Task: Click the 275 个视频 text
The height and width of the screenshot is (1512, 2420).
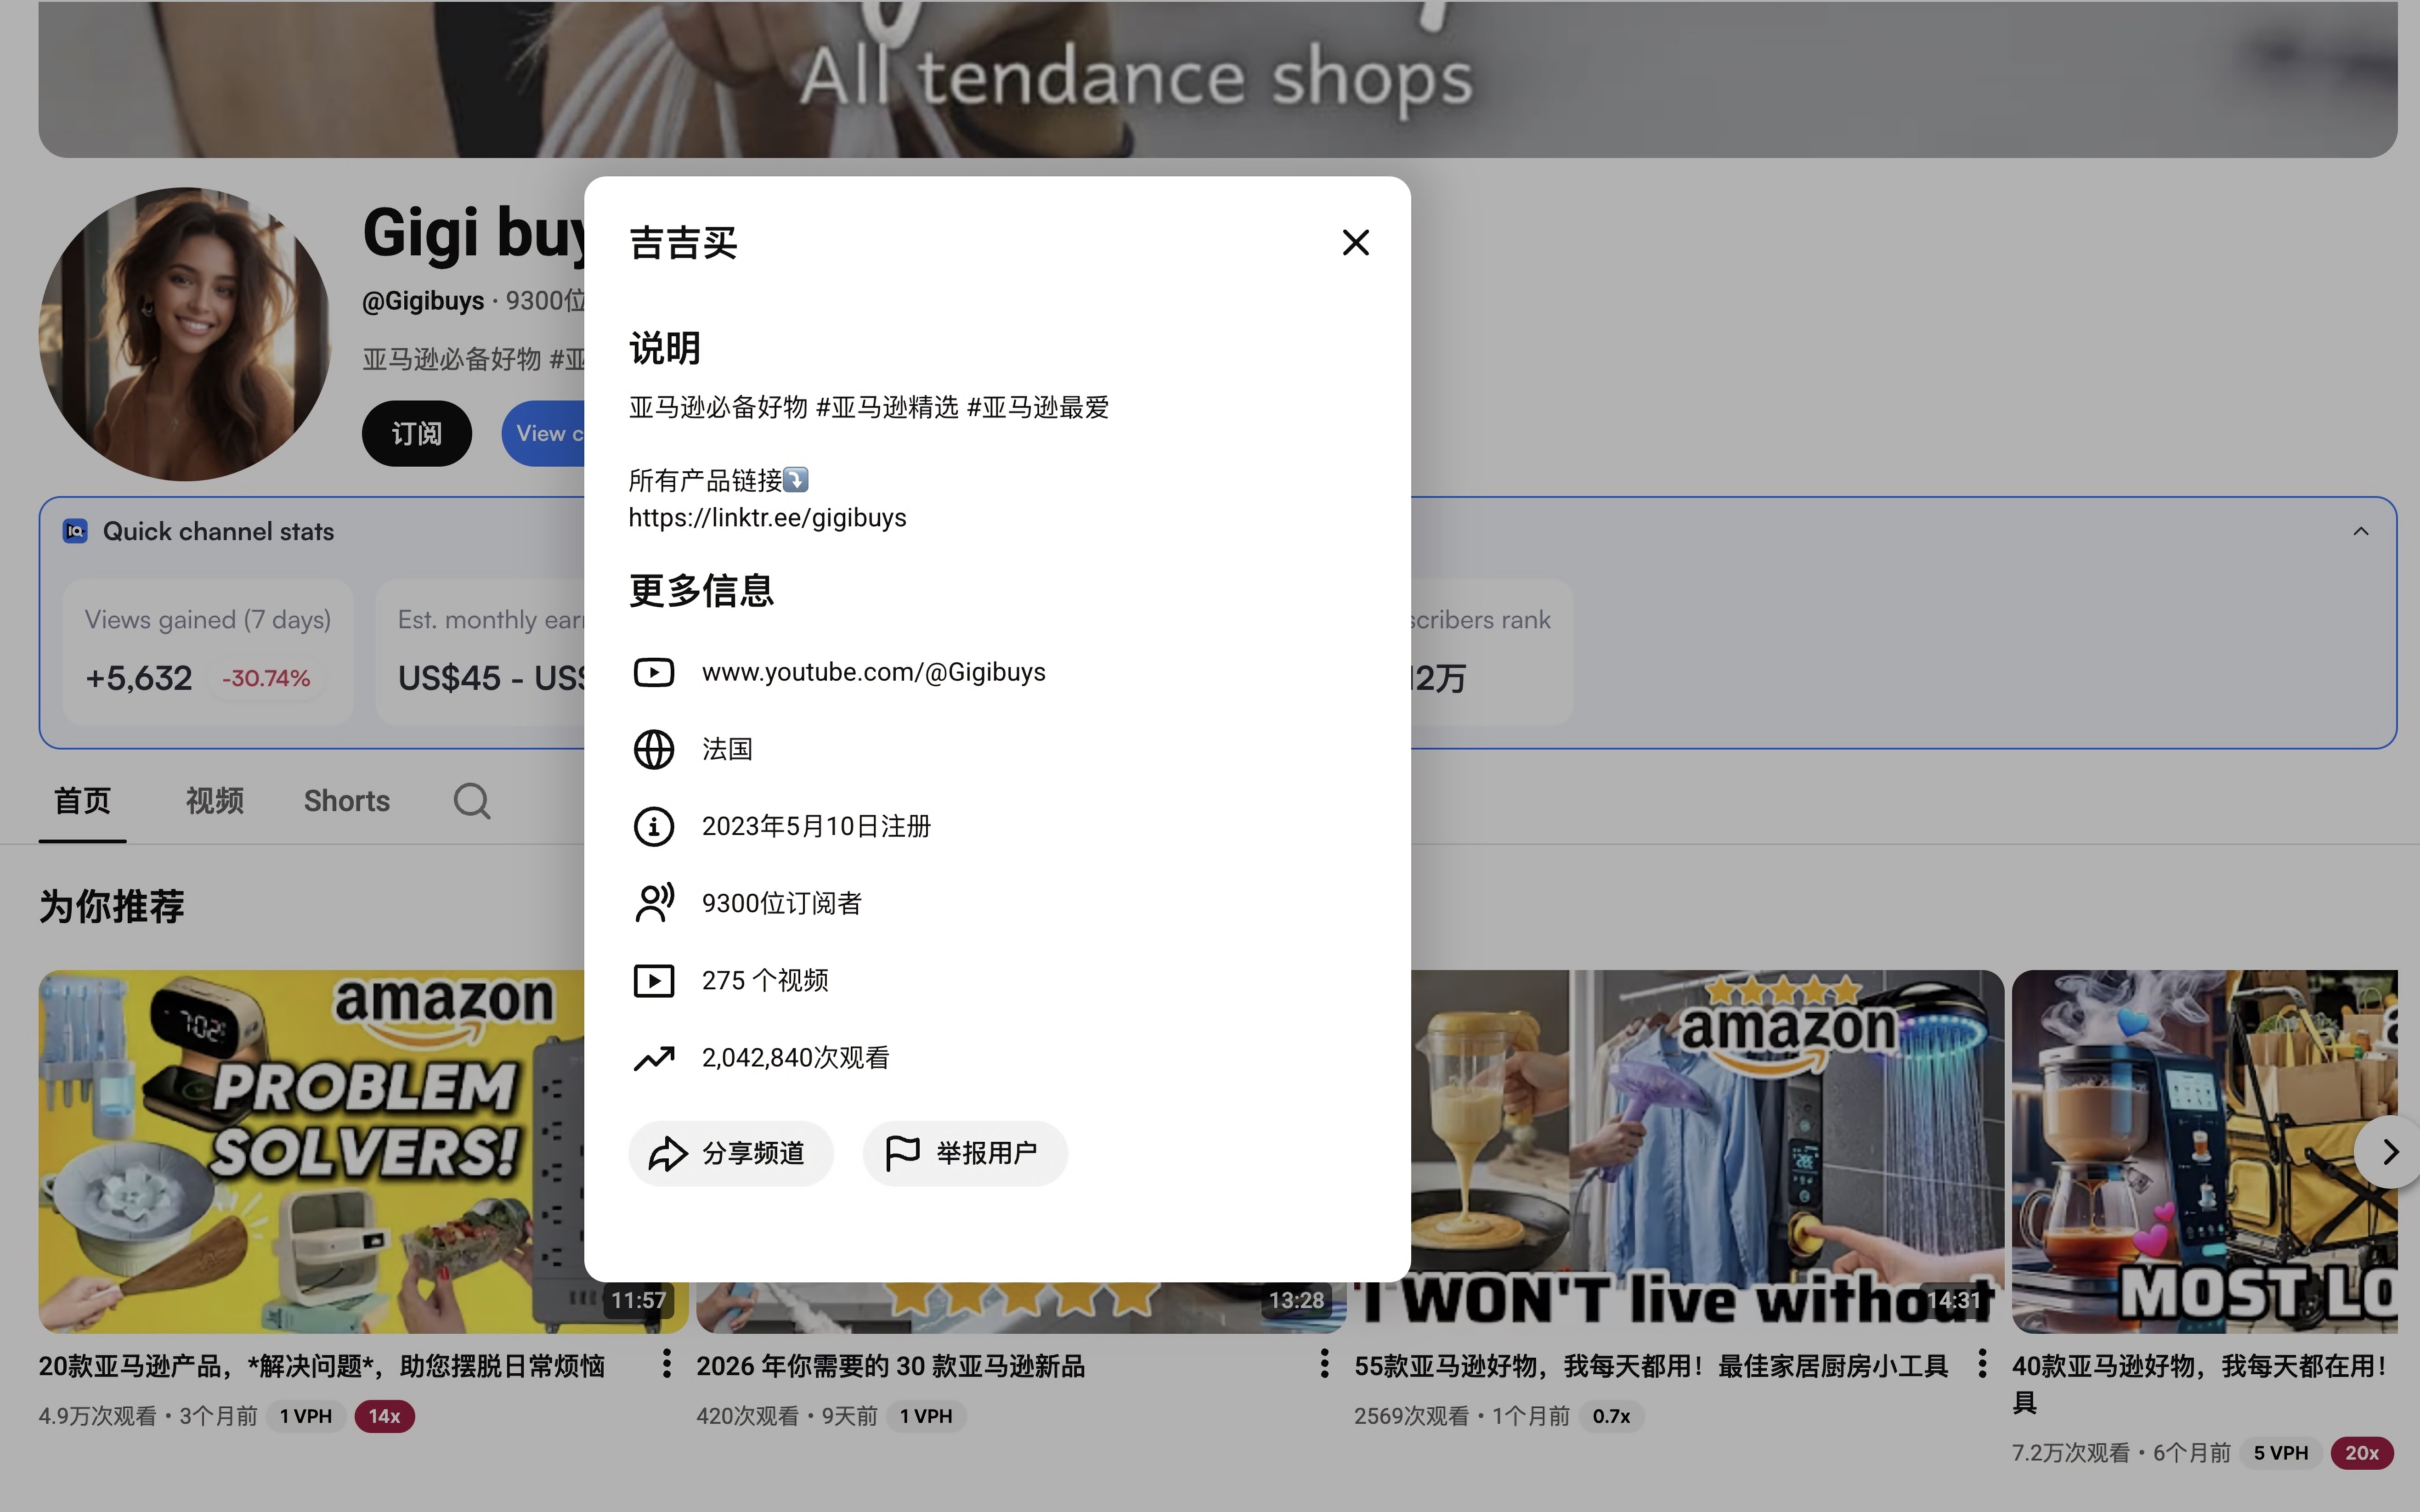Action: pos(765,980)
